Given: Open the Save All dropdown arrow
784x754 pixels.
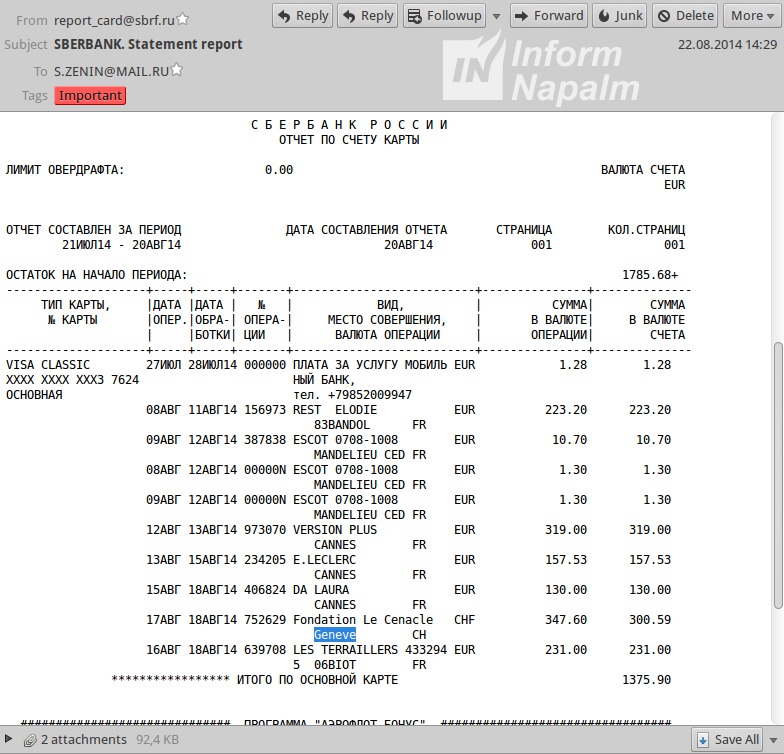Looking at the screenshot, I should 773,740.
